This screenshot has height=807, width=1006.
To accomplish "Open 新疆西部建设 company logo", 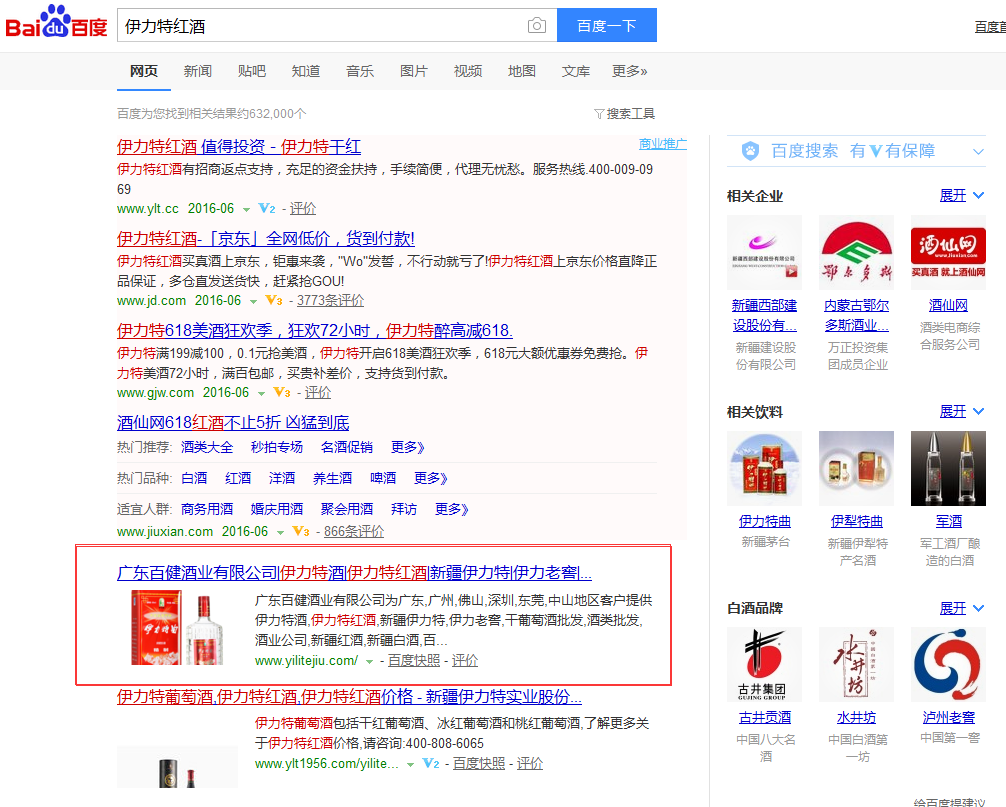I will tap(764, 253).
